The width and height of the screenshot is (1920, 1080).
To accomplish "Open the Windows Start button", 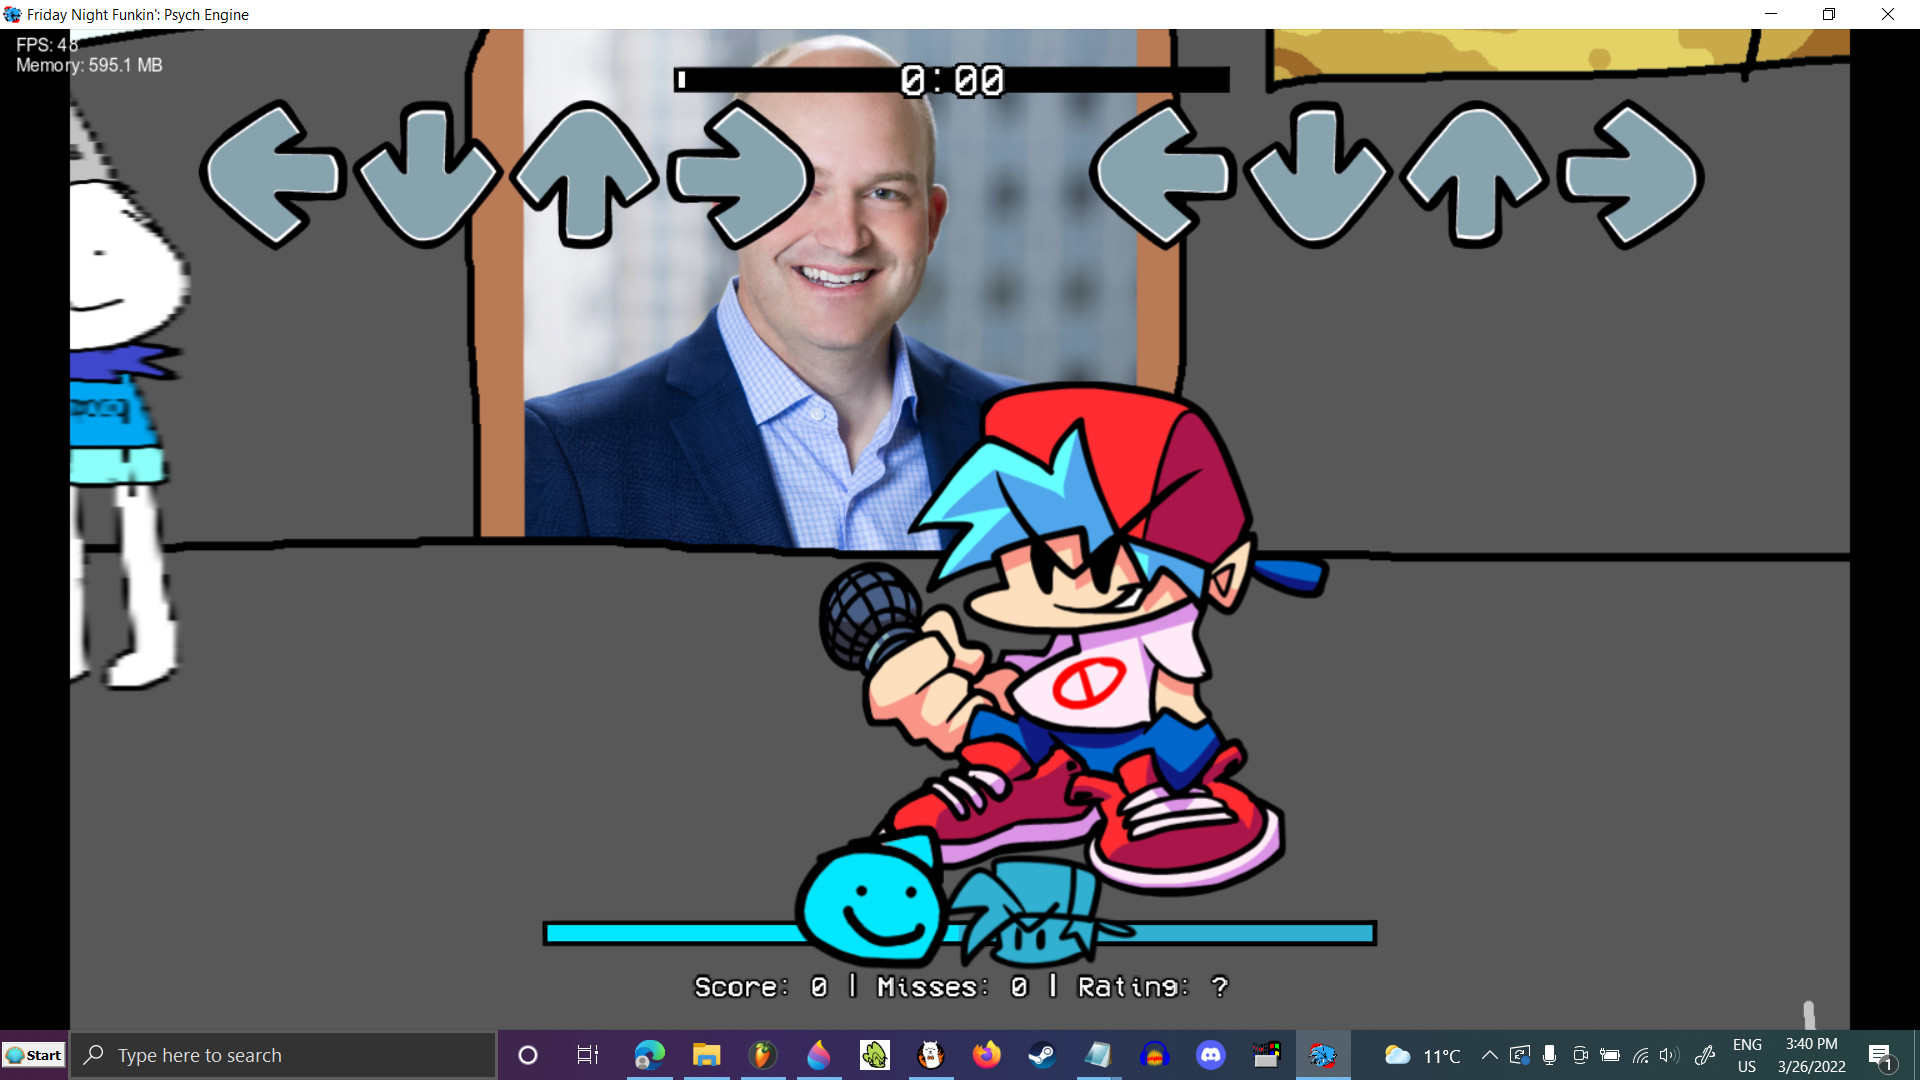I will click(34, 1055).
